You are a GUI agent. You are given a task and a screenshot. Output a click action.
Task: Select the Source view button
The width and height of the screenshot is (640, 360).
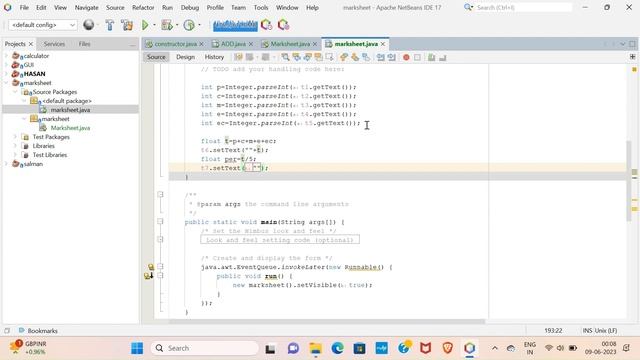pyautogui.click(x=156, y=57)
